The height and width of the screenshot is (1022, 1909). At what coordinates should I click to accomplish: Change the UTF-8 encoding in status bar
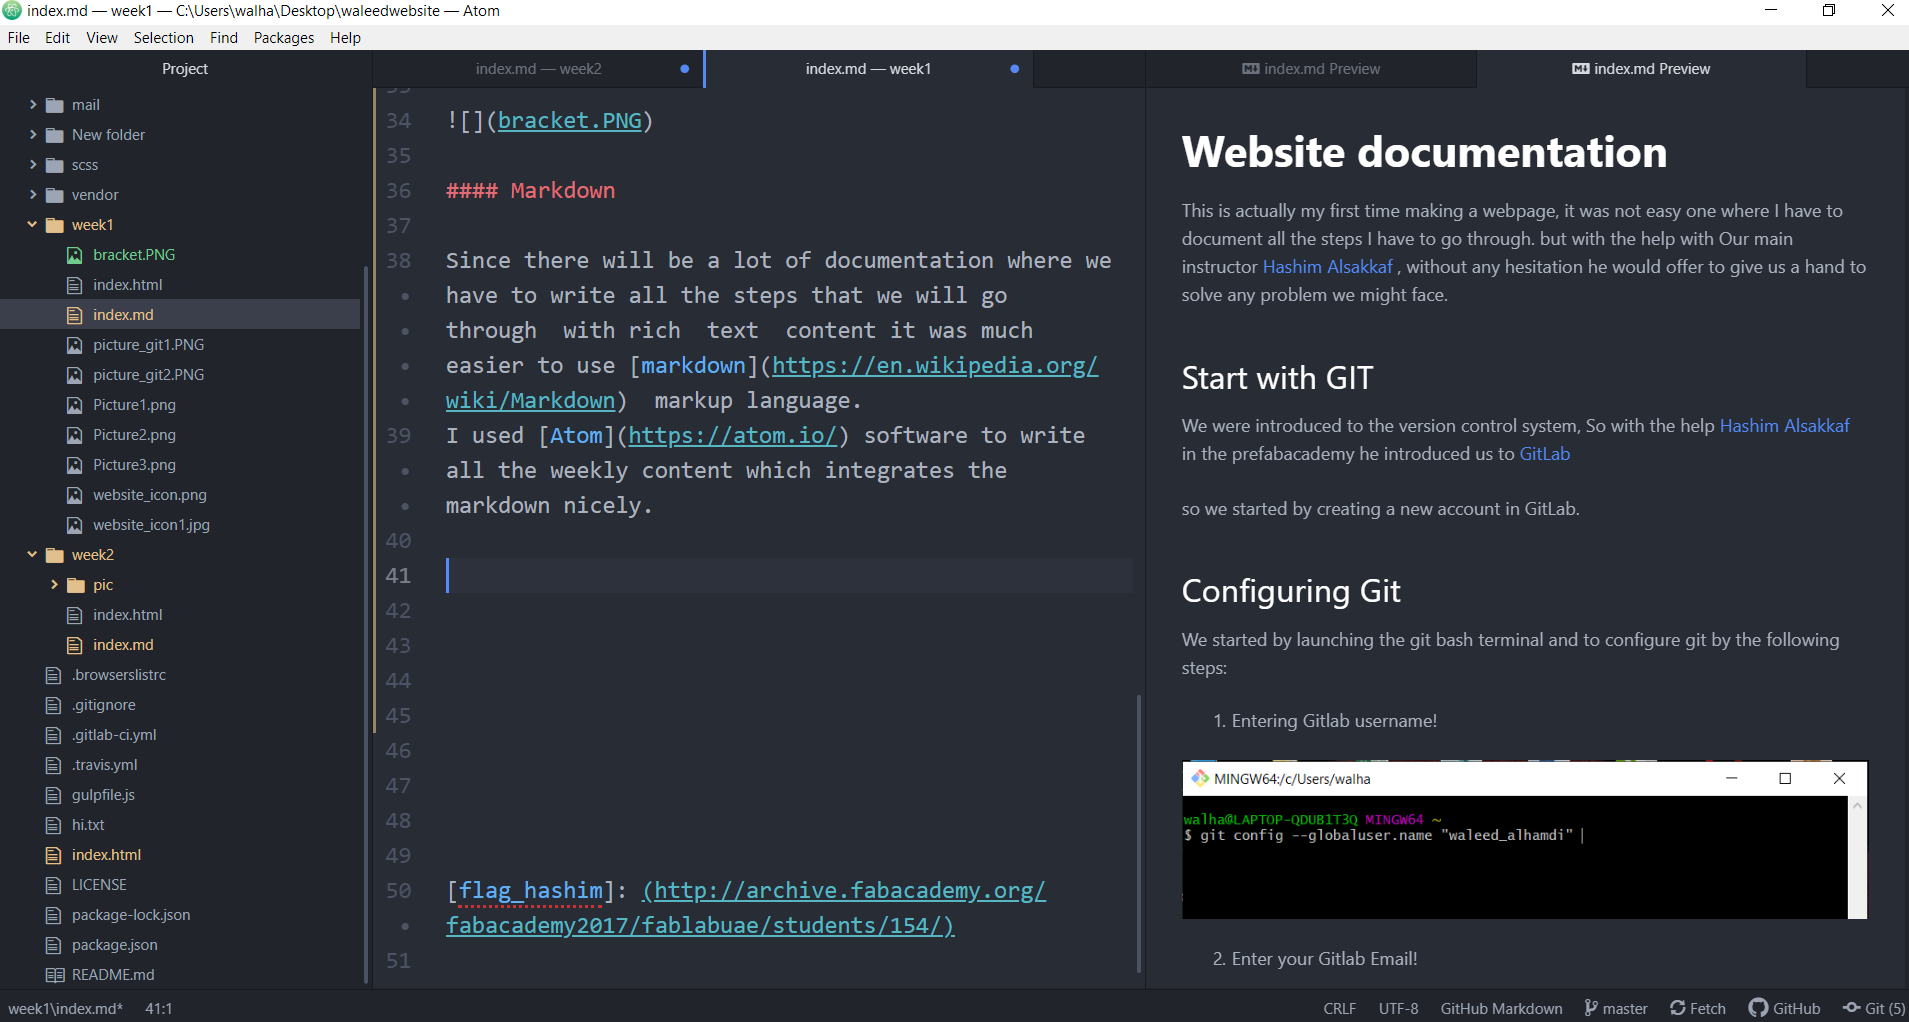(x=1398, y=1008)
